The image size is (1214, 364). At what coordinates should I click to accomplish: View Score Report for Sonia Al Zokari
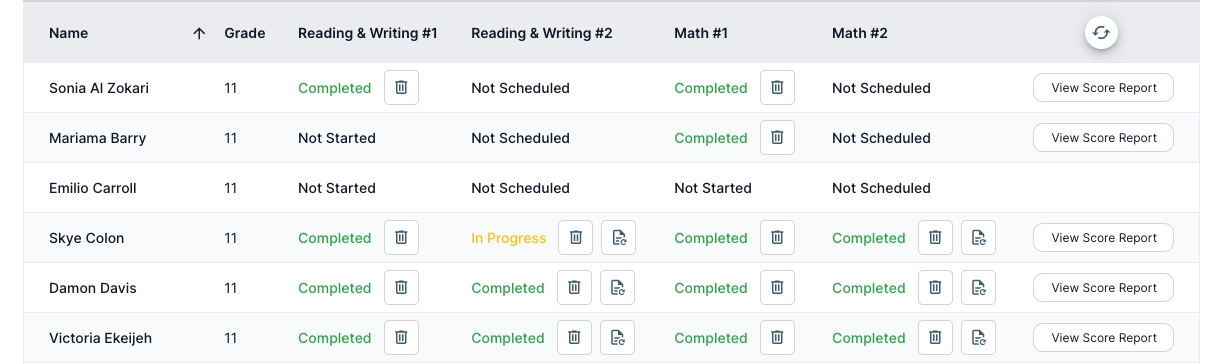[x=1103, y=88]
